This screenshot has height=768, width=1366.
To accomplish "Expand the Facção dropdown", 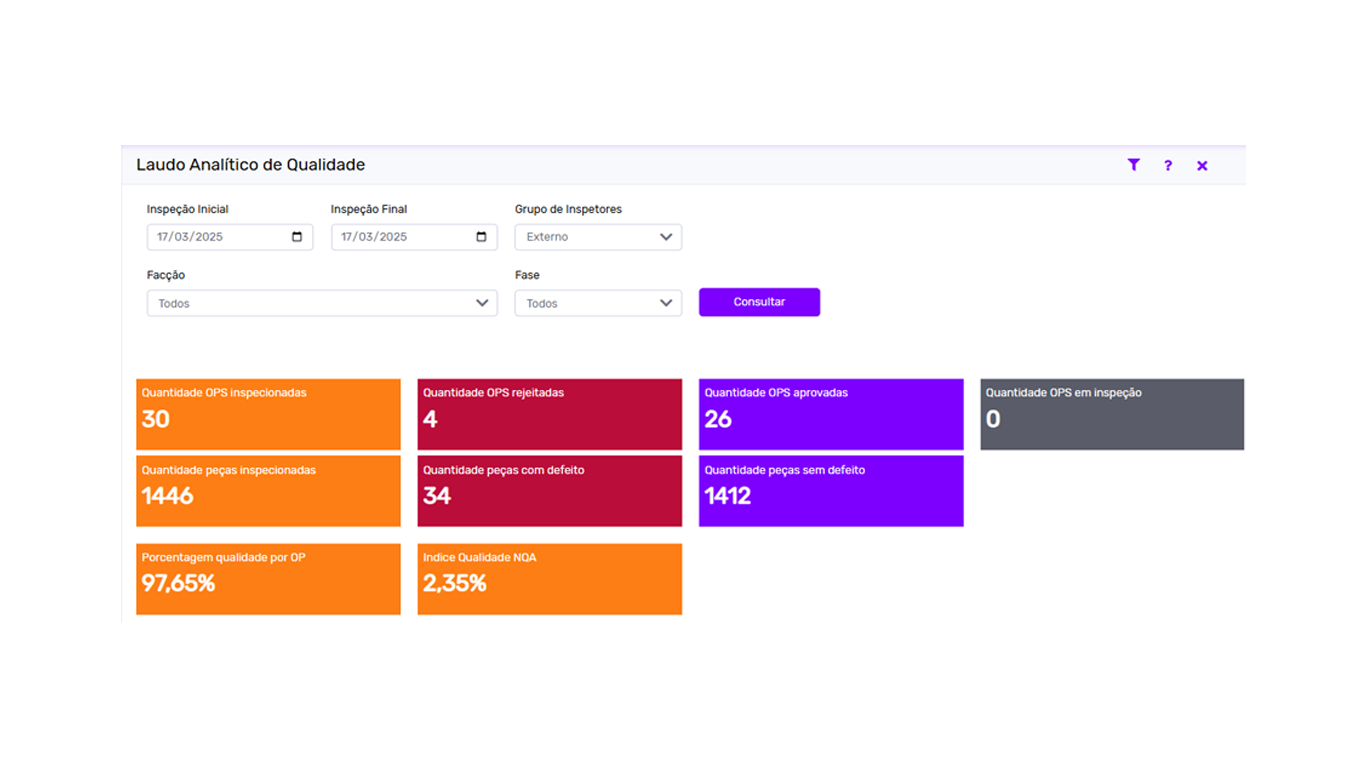I will click(x=322, y=303).
